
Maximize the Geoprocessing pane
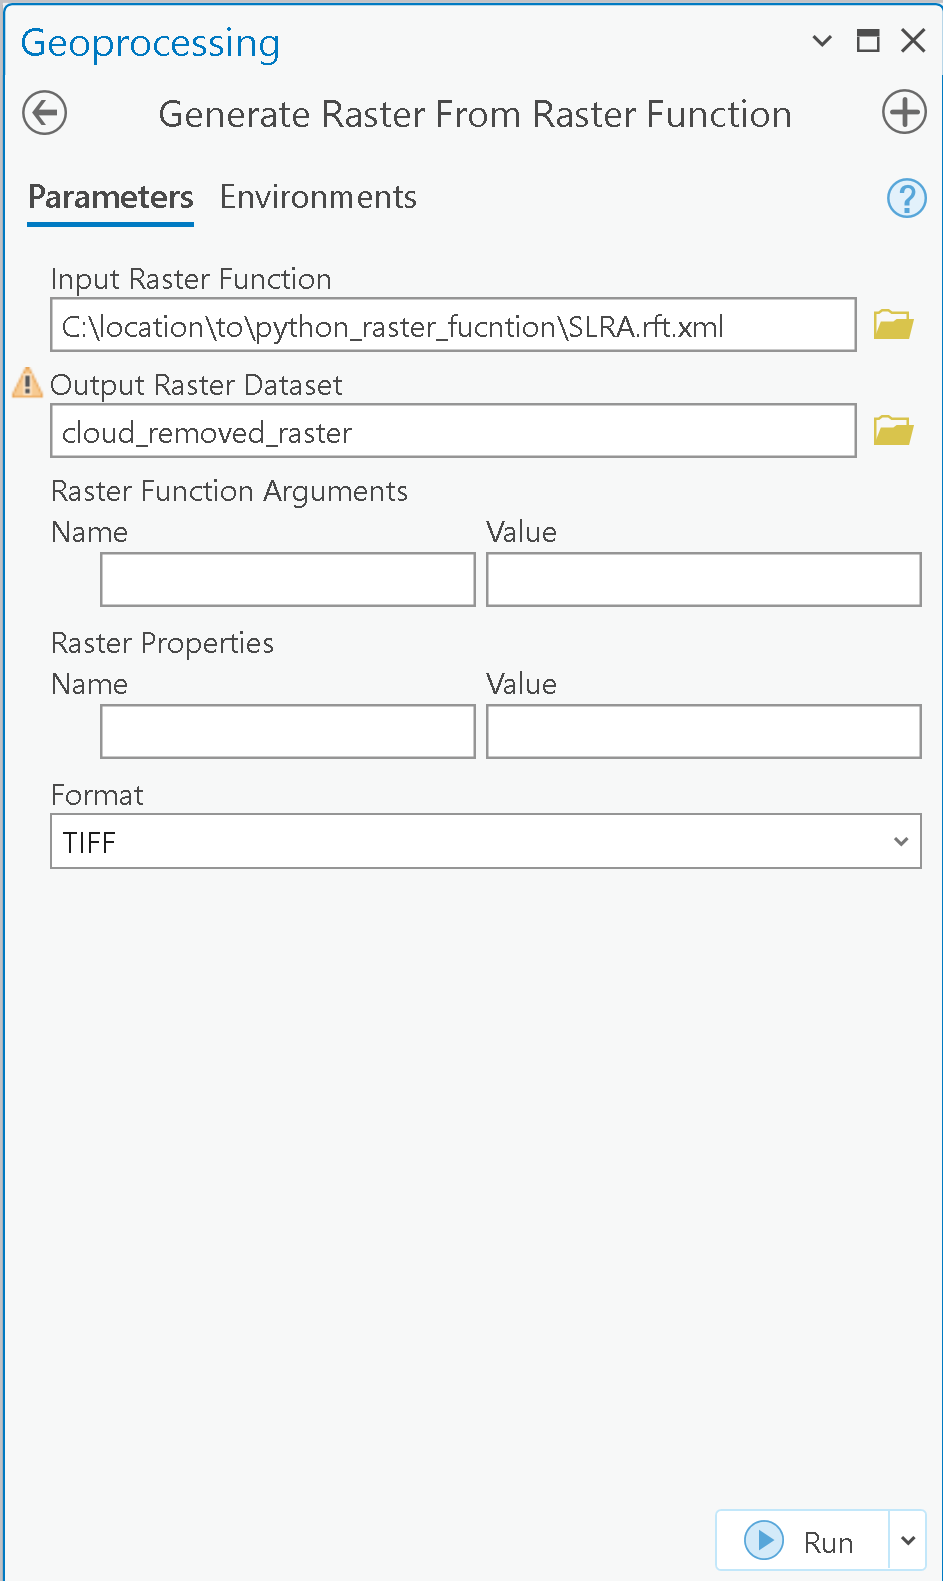point(868,41)
